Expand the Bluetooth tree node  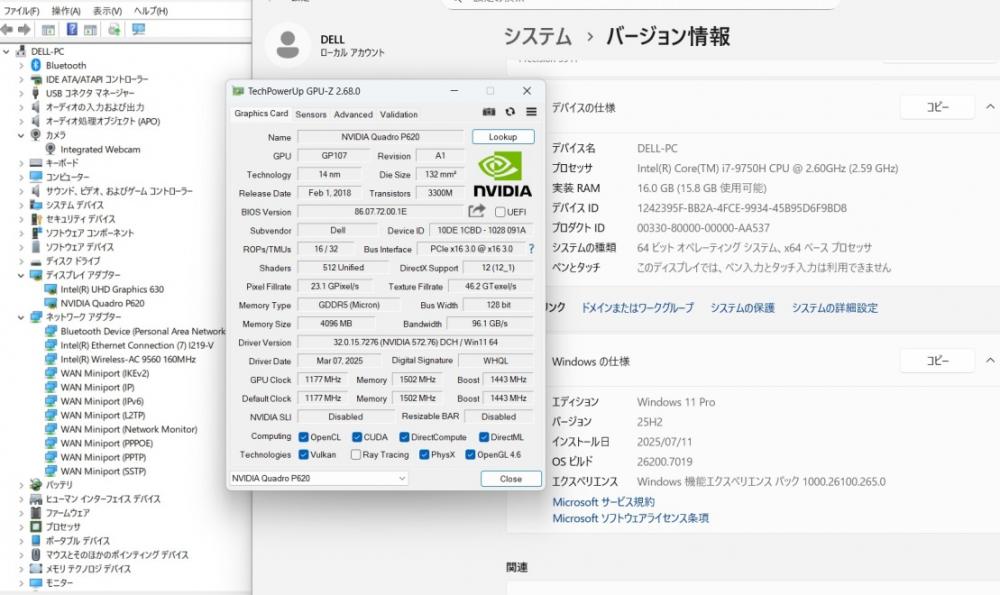(x=21, y=65)
